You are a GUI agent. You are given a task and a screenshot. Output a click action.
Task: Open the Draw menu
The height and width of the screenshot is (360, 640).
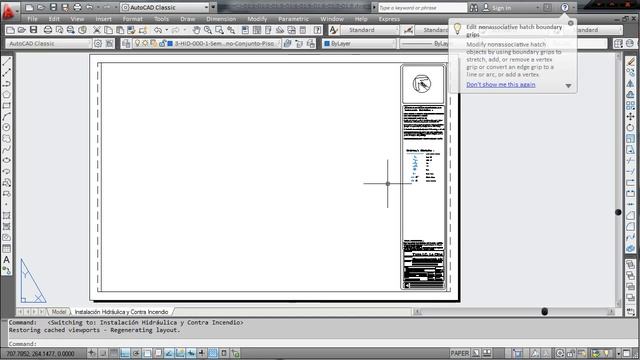tap(187, 19)
